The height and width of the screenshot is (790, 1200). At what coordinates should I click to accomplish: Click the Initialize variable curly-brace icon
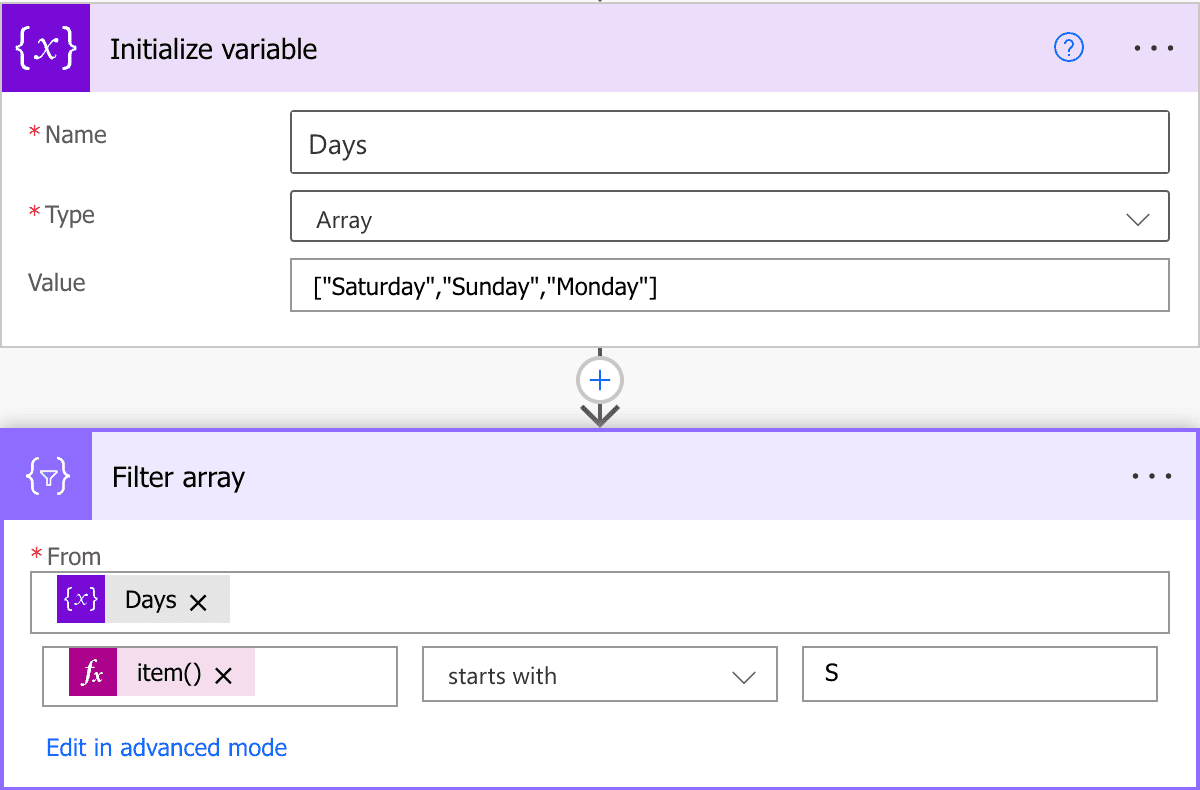pyautogui.click(x=45, y=48)
